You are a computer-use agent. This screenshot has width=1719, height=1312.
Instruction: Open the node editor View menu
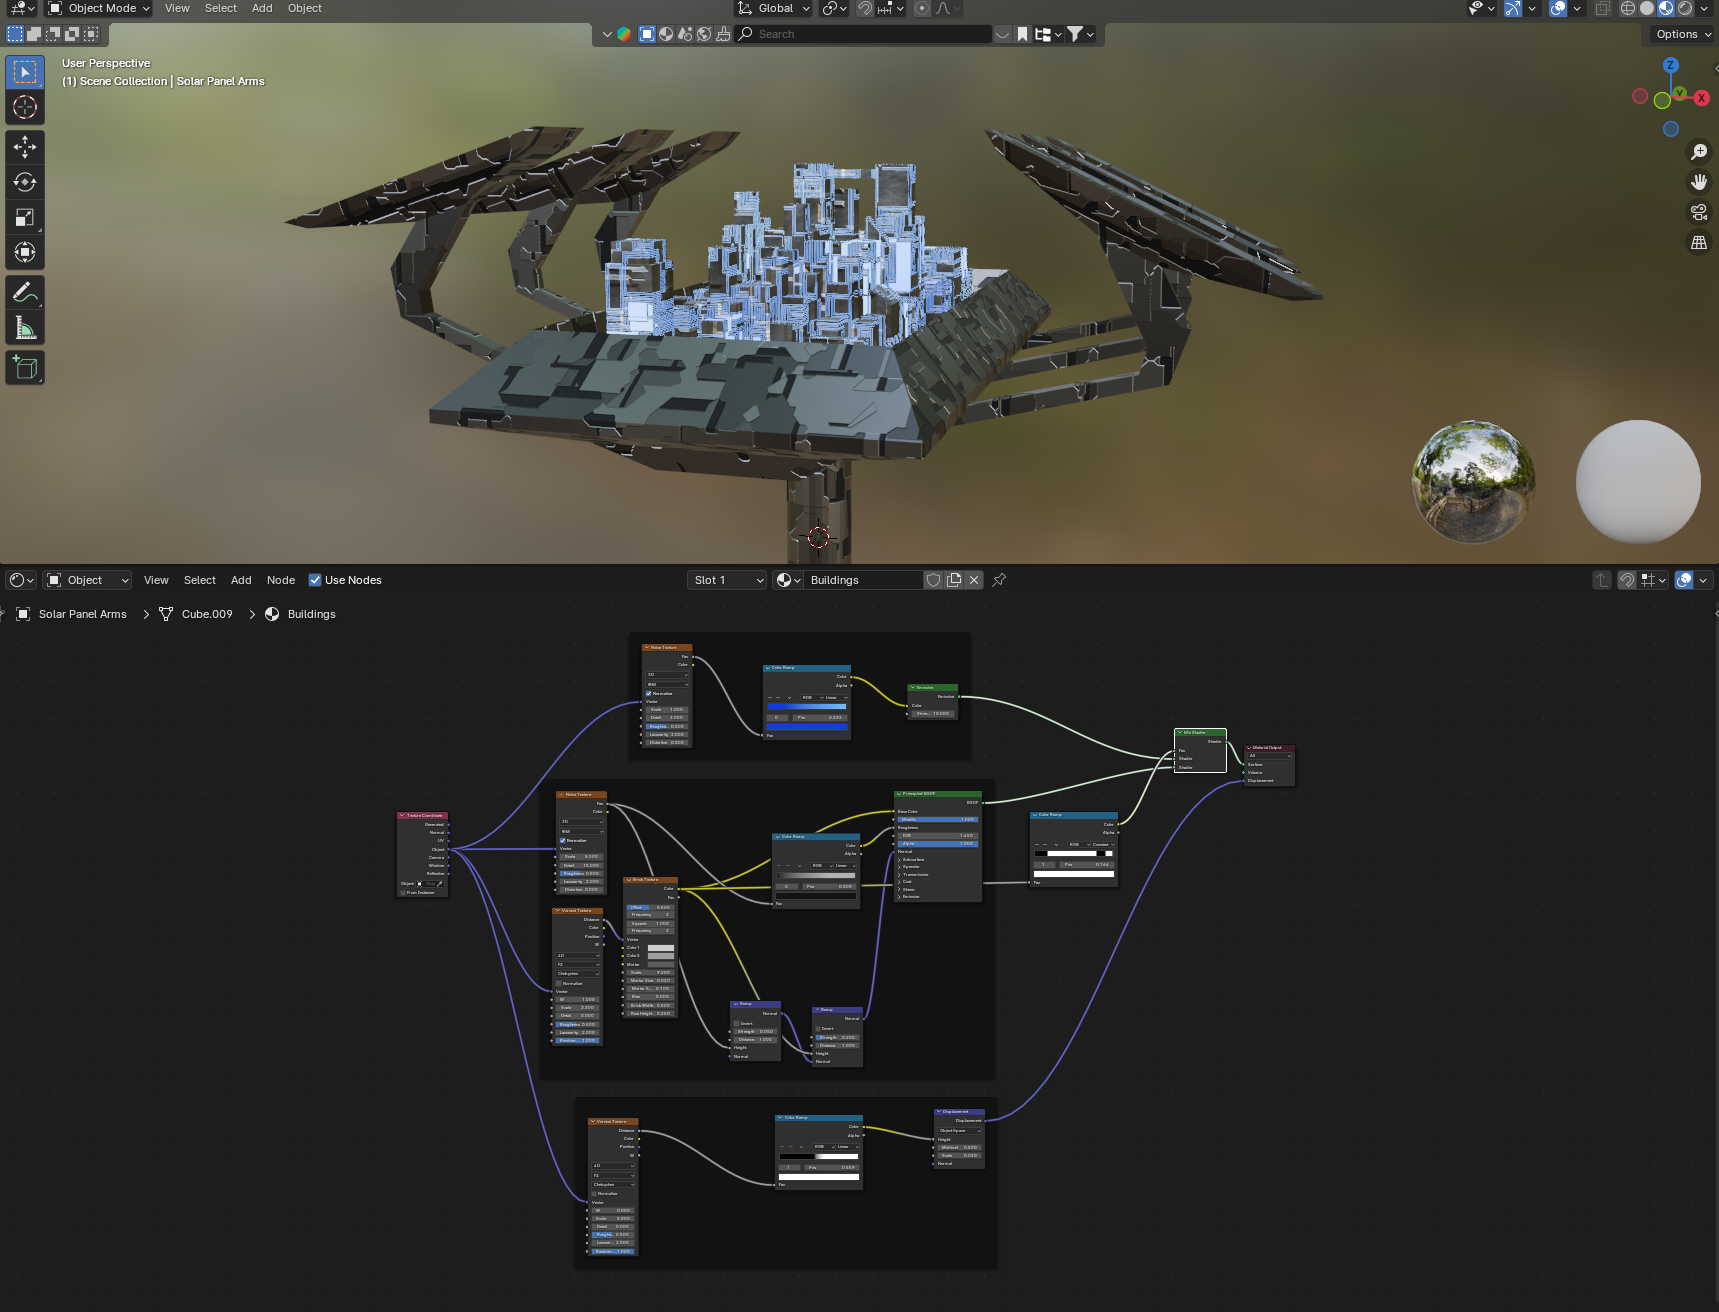coord(156,580)
